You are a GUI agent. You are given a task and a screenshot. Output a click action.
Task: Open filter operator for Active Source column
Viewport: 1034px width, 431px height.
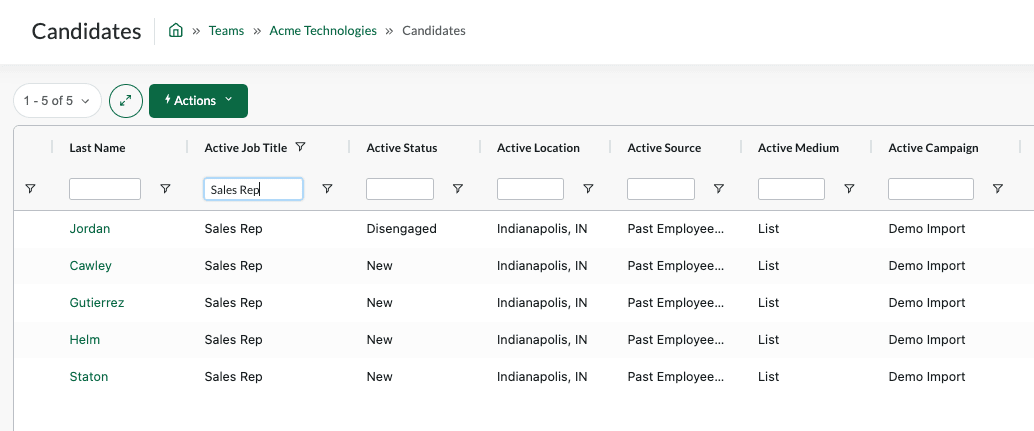coord(719,189)
